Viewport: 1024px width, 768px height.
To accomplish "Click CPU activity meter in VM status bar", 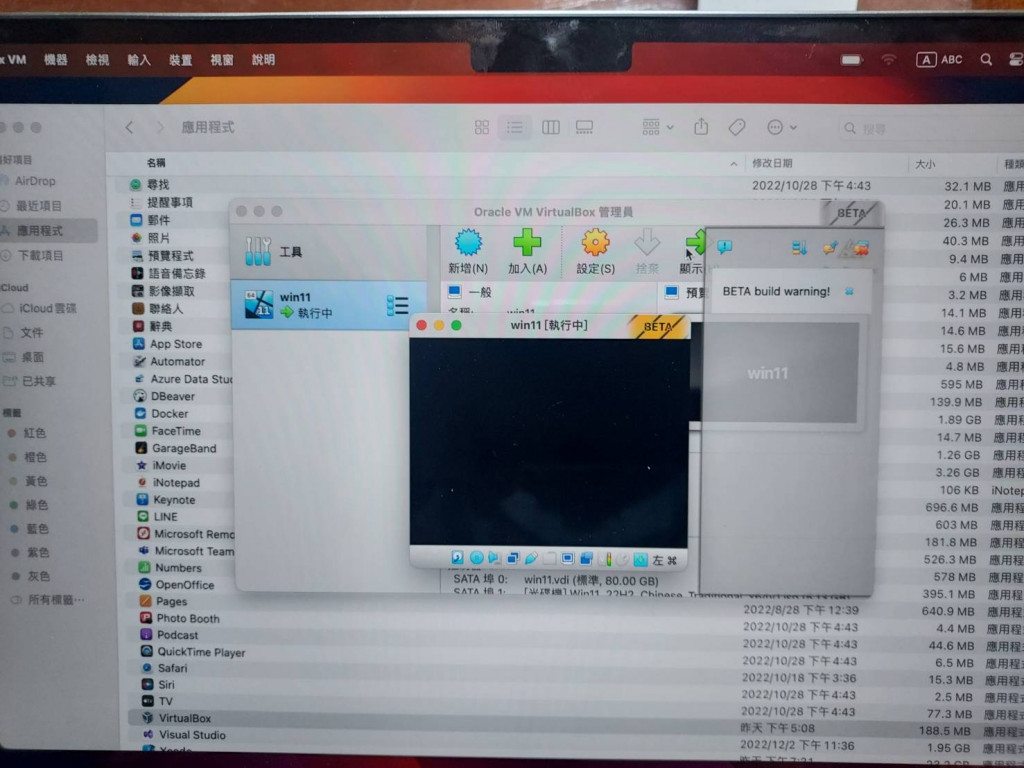I will click(607, 560).
